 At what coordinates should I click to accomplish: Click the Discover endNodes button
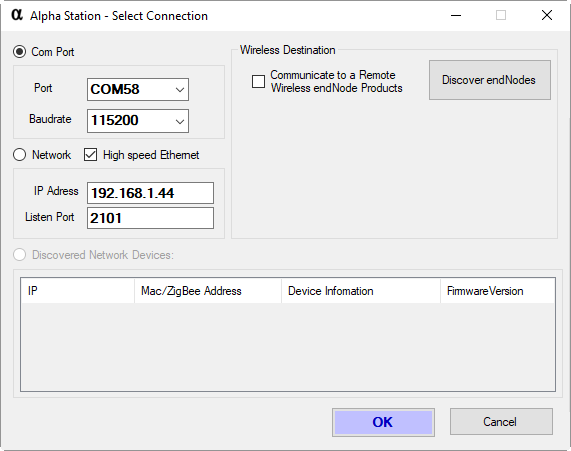pyautogui.click(x=489, y=80)
